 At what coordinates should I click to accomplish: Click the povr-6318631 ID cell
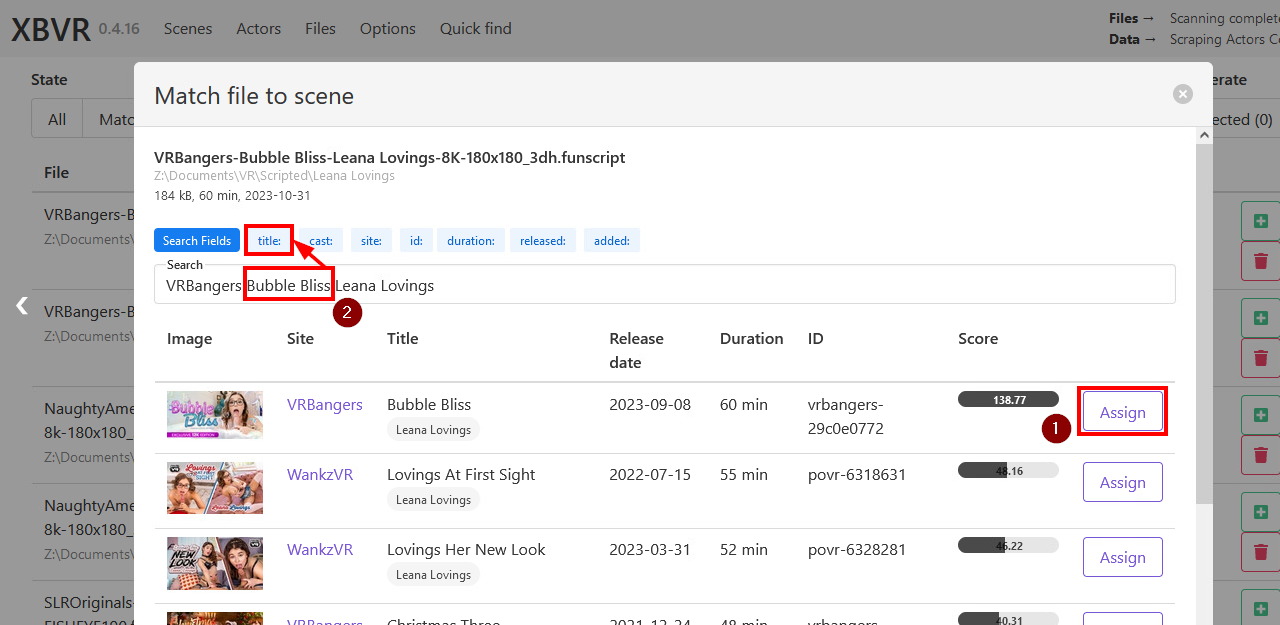click(x=857, y=474)
